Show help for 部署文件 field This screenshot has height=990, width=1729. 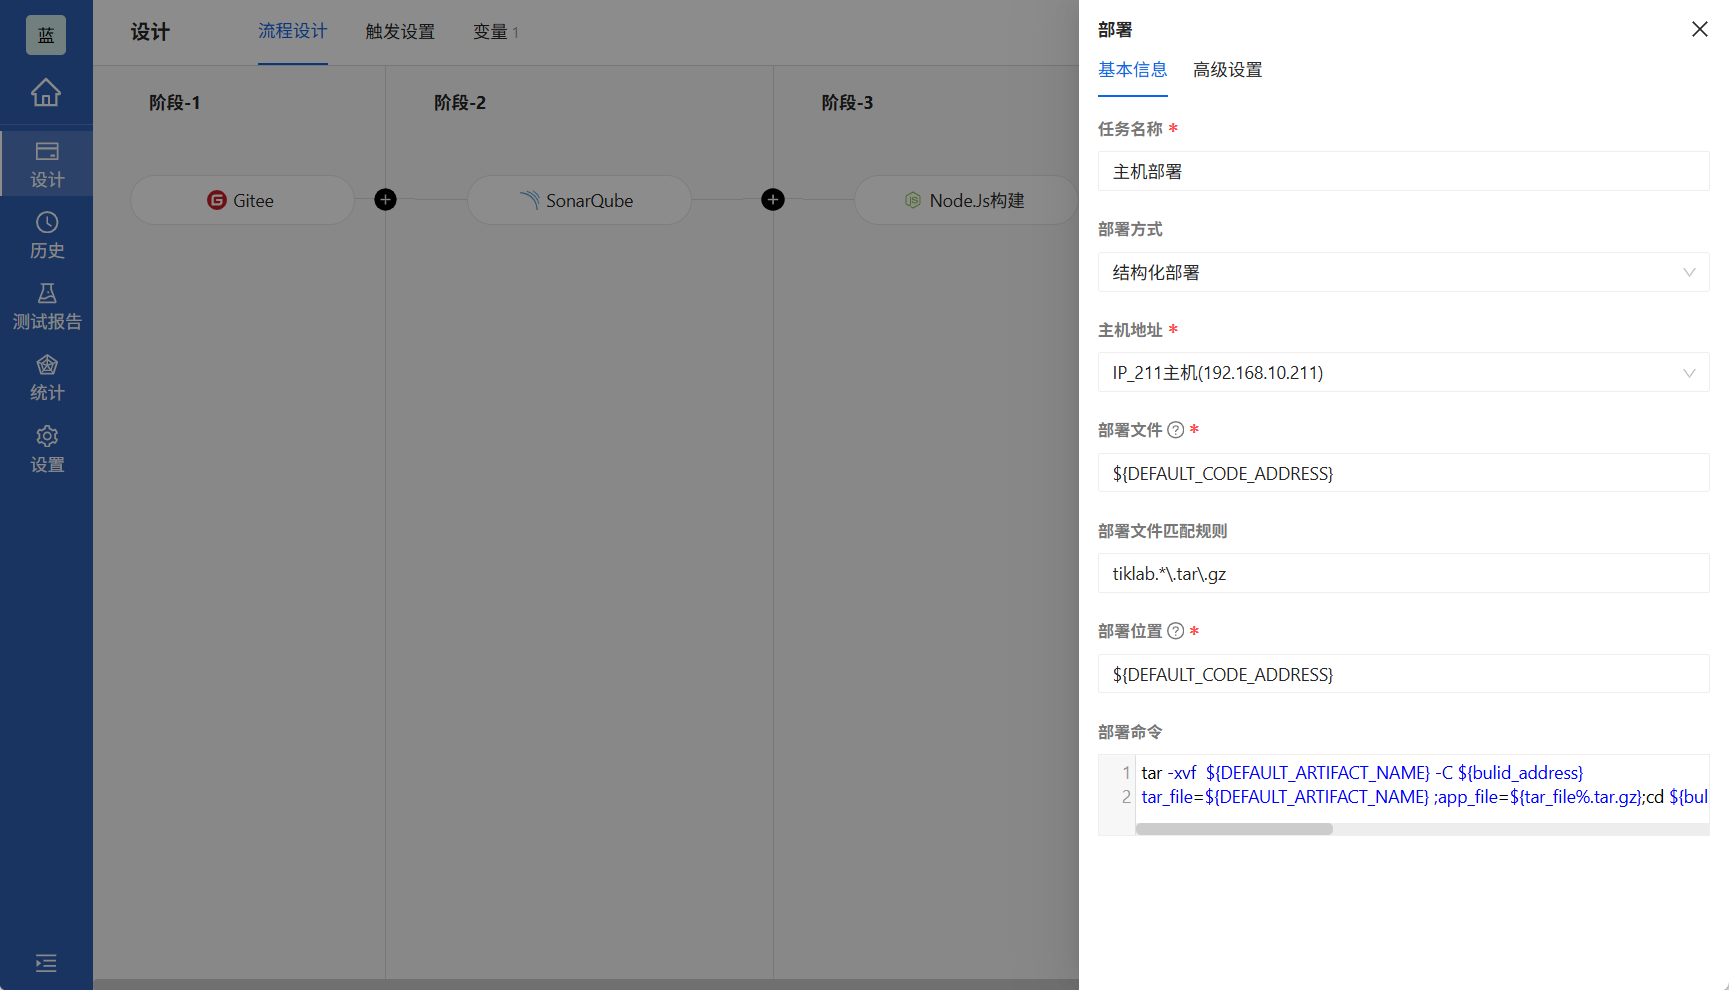(x=1176, y=430)
